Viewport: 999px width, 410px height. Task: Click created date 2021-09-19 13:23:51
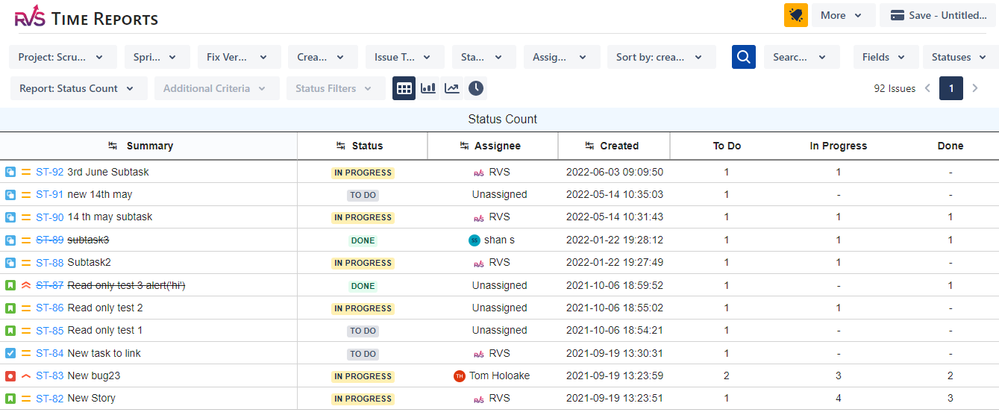pyautogui.click(x=615, y=399)
